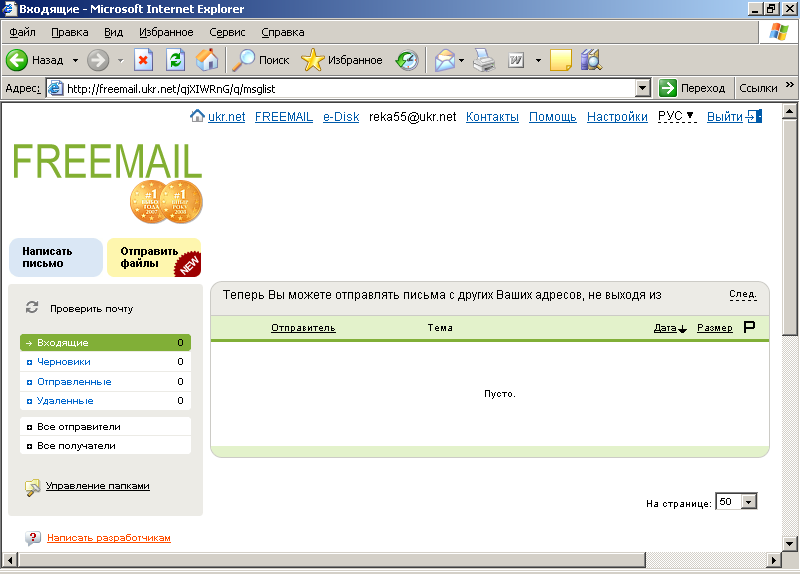Image resolution: width=800 pixels, height=574 pixels.
Task: Click the gold #1 award medals
Action: click(166, 202)
